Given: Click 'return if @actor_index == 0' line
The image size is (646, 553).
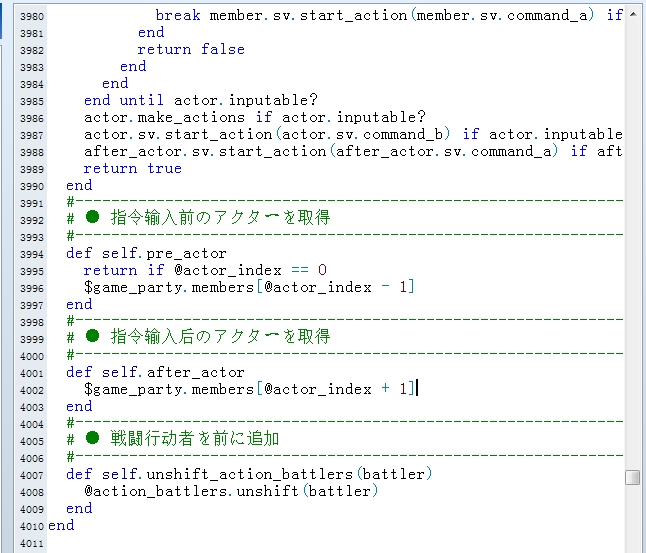Looking at the screenshot, I should [x=205, y=270].
